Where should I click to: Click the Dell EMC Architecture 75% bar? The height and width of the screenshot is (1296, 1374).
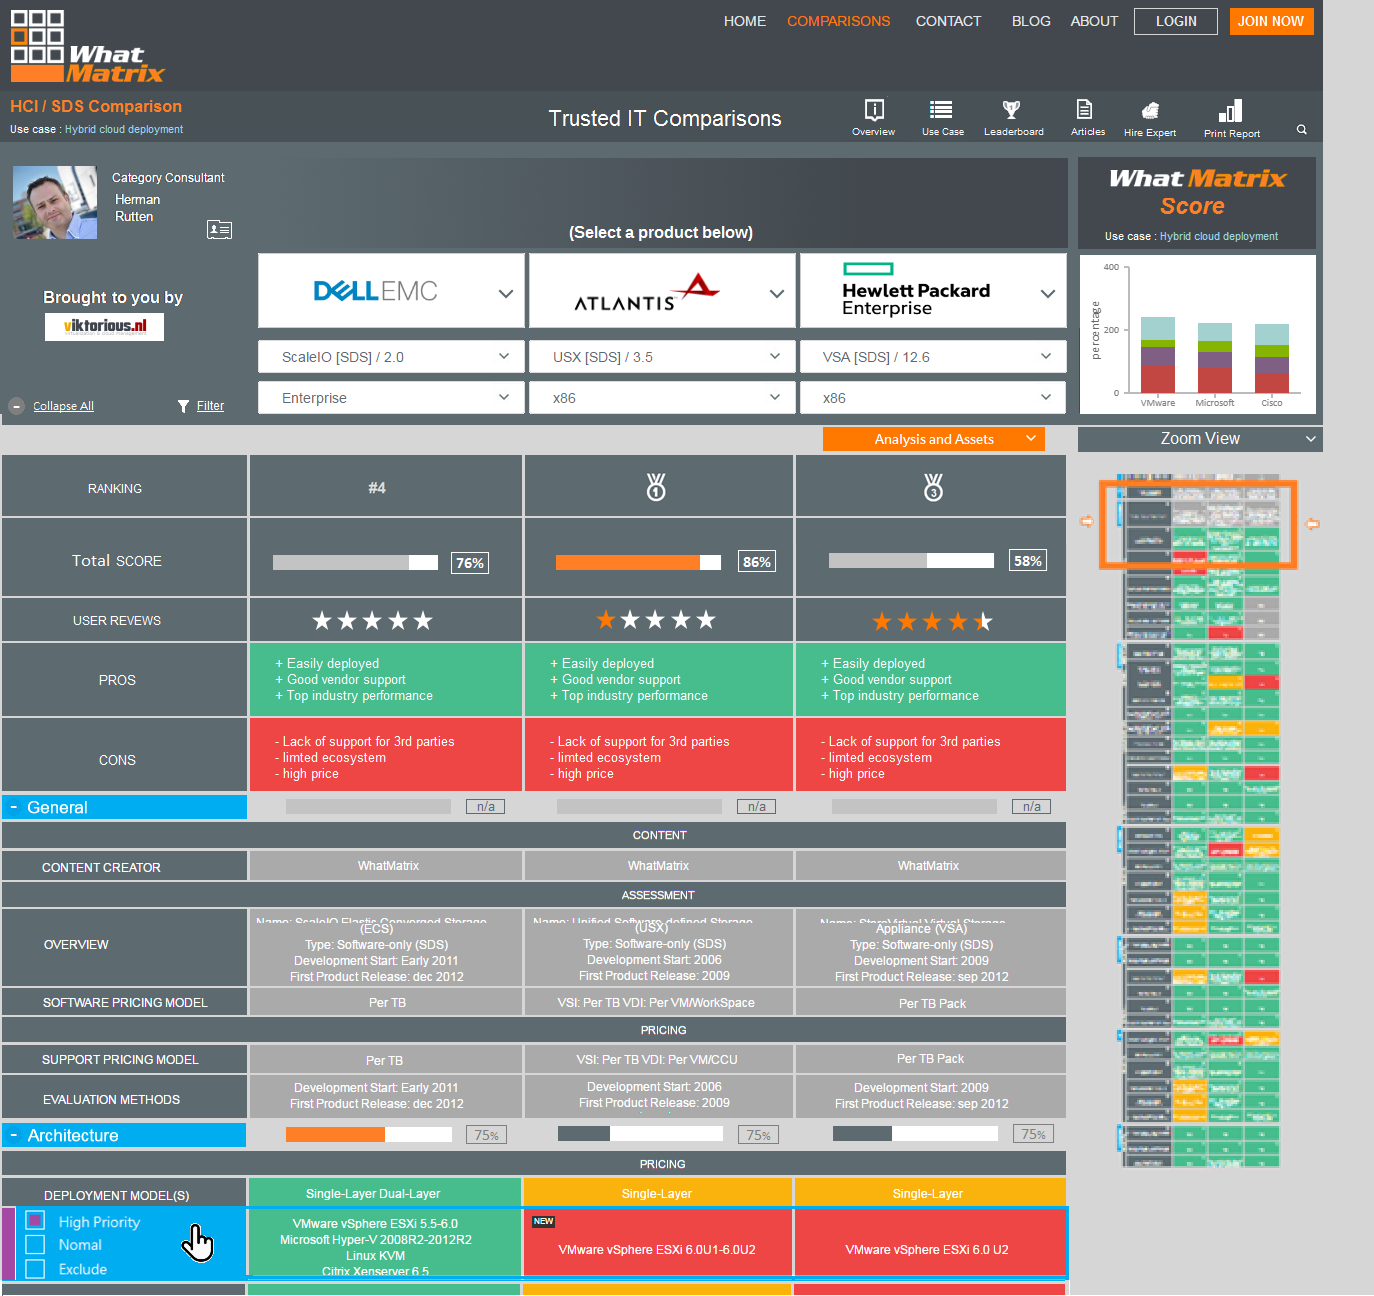click(x=368, y=1134)
